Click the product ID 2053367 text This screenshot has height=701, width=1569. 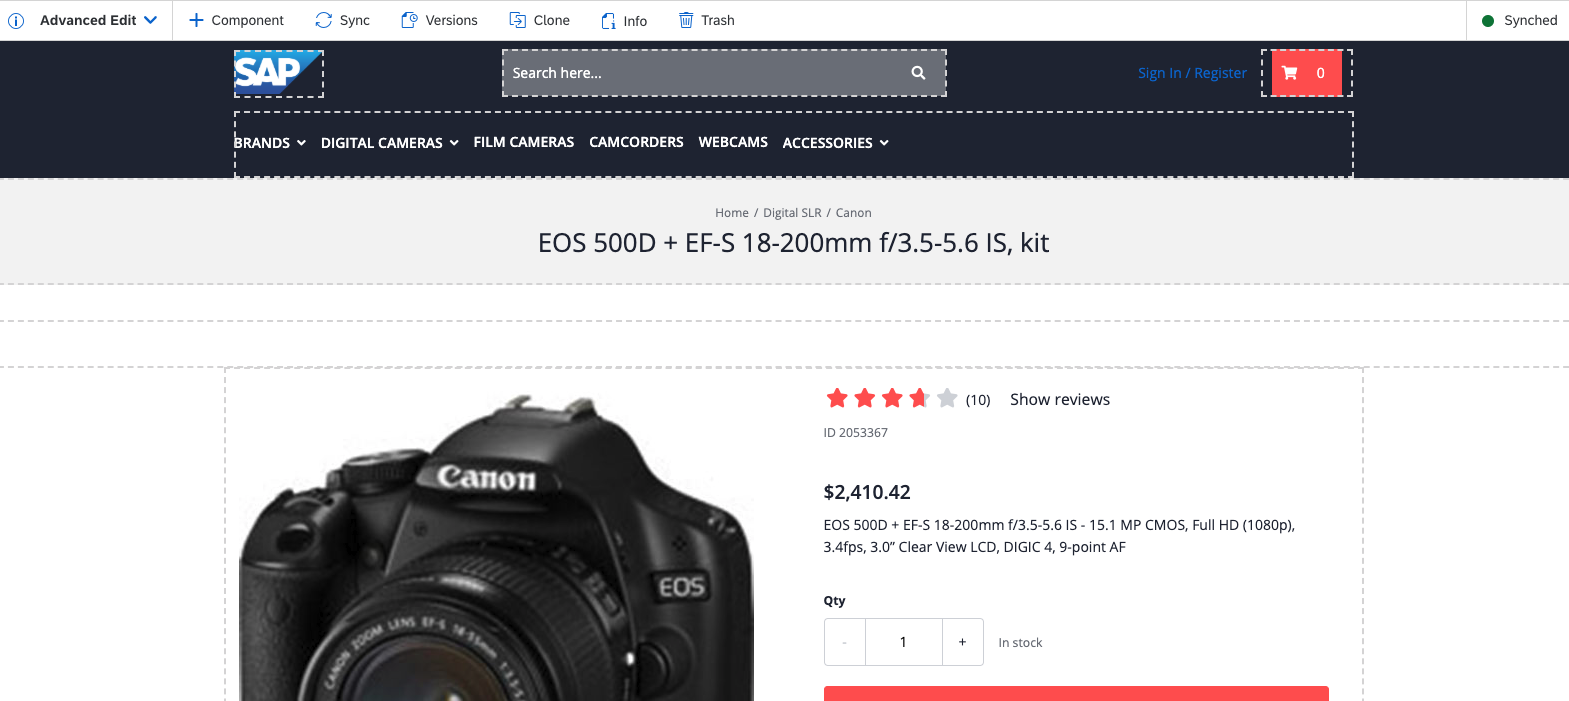[856, 433]
